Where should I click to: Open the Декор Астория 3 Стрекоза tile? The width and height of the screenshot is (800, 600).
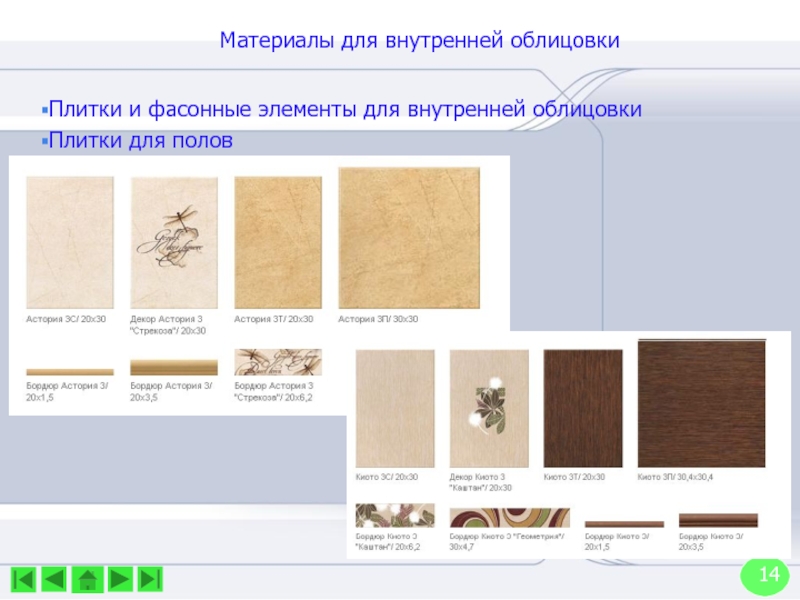(x=173, y=242)
